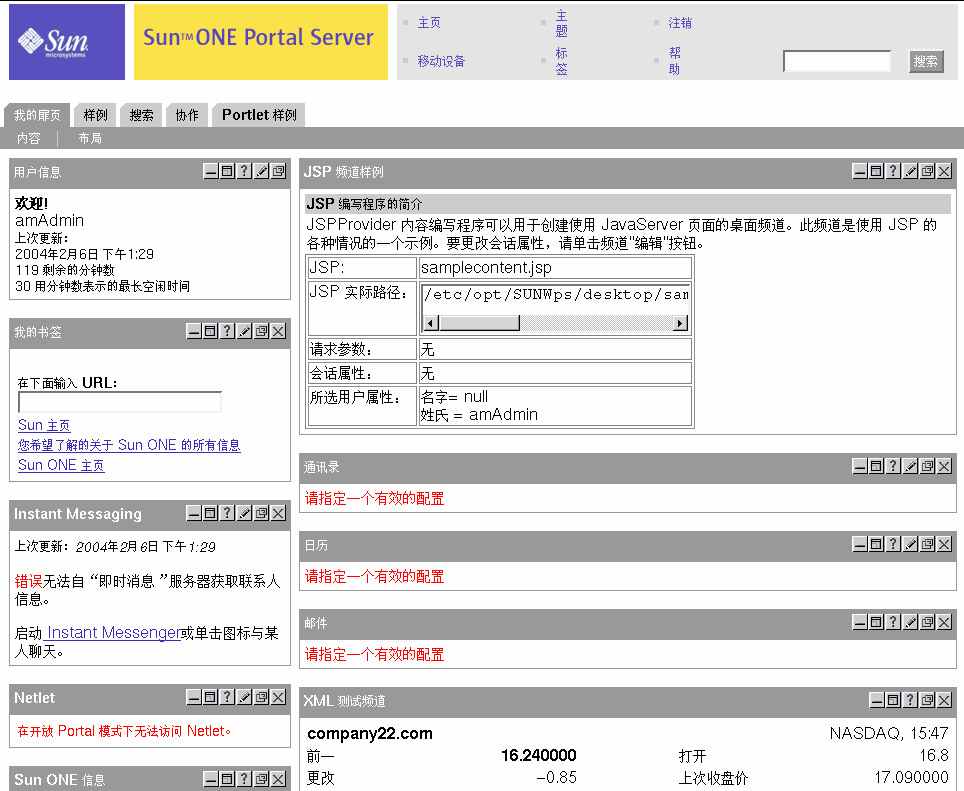This screenshot has width=964, height=791.
Task: Edit the Instant Messaging channel settings
Action: tap(244, 513)
